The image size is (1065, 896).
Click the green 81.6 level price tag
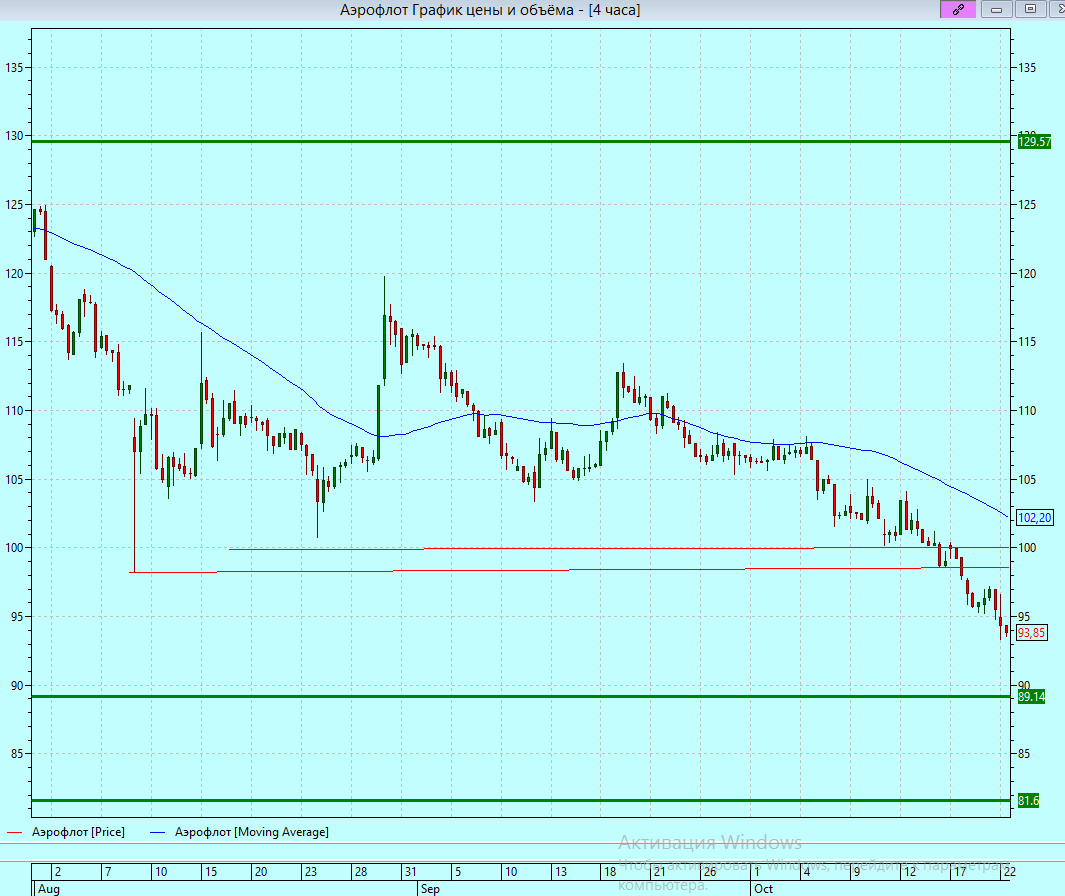[1028, 801]
